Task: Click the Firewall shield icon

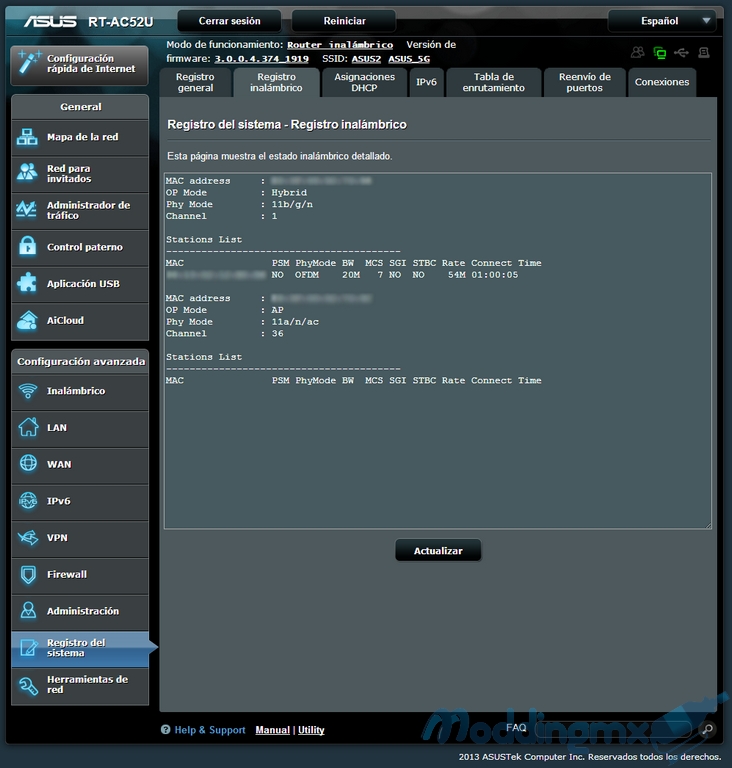Action: click(x=28, y=575)
